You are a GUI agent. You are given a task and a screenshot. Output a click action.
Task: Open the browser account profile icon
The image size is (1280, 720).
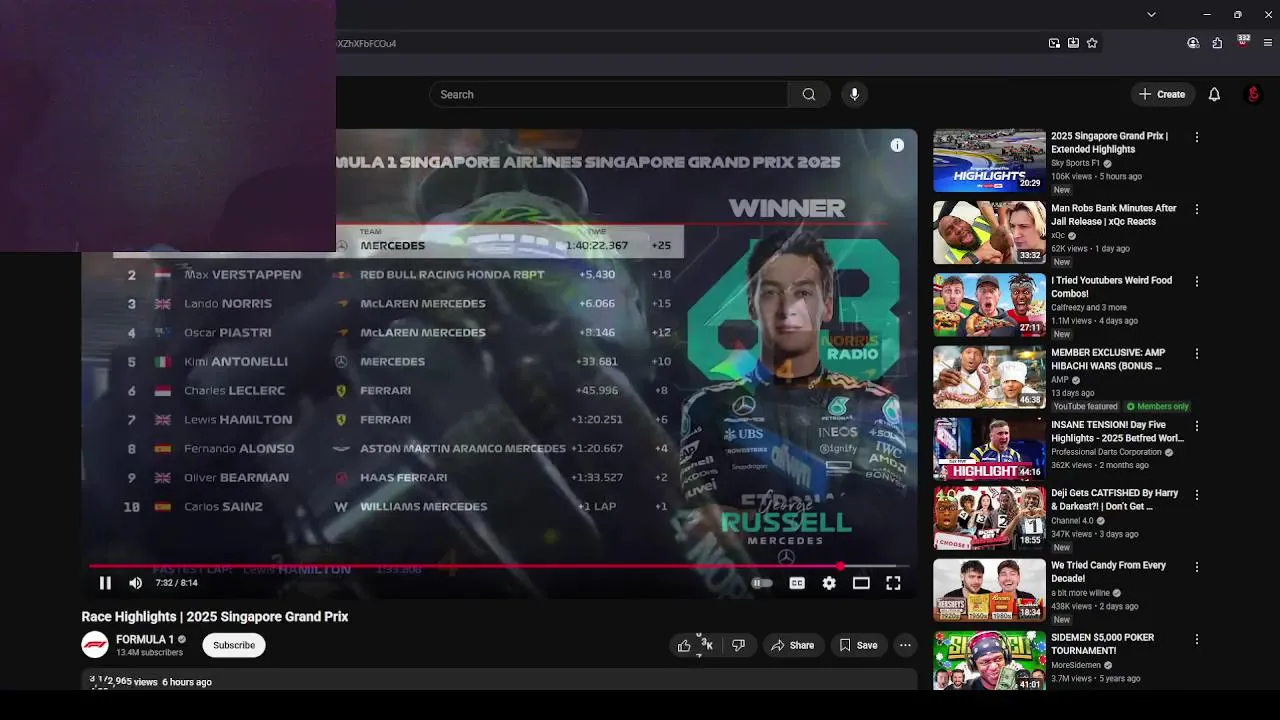1193,43
